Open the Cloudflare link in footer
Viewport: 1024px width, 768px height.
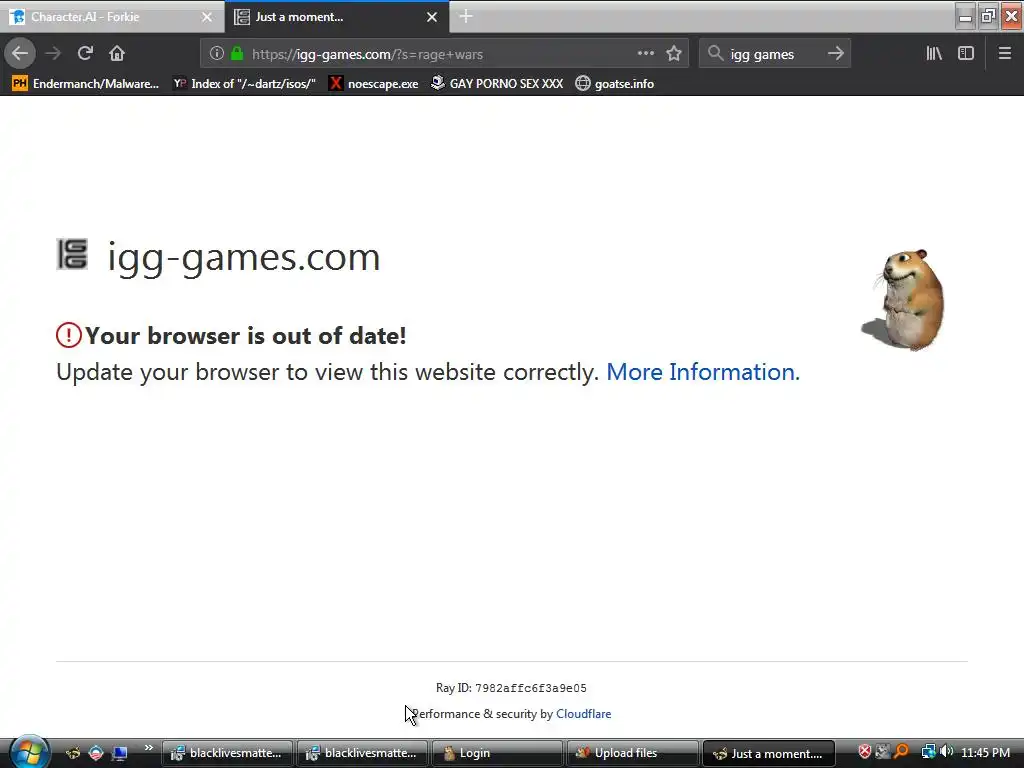pyautogui.click(x=583, y=714)
